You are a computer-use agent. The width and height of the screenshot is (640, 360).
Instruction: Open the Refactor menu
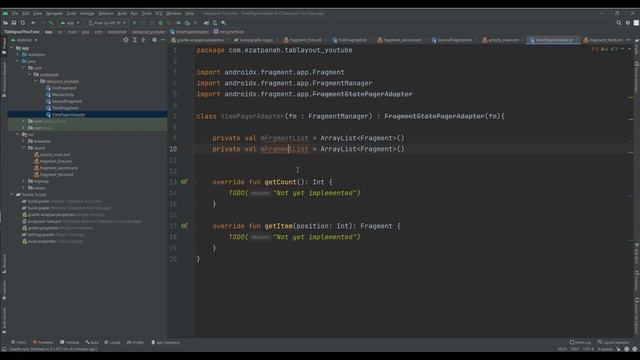(x=106, y=13)
